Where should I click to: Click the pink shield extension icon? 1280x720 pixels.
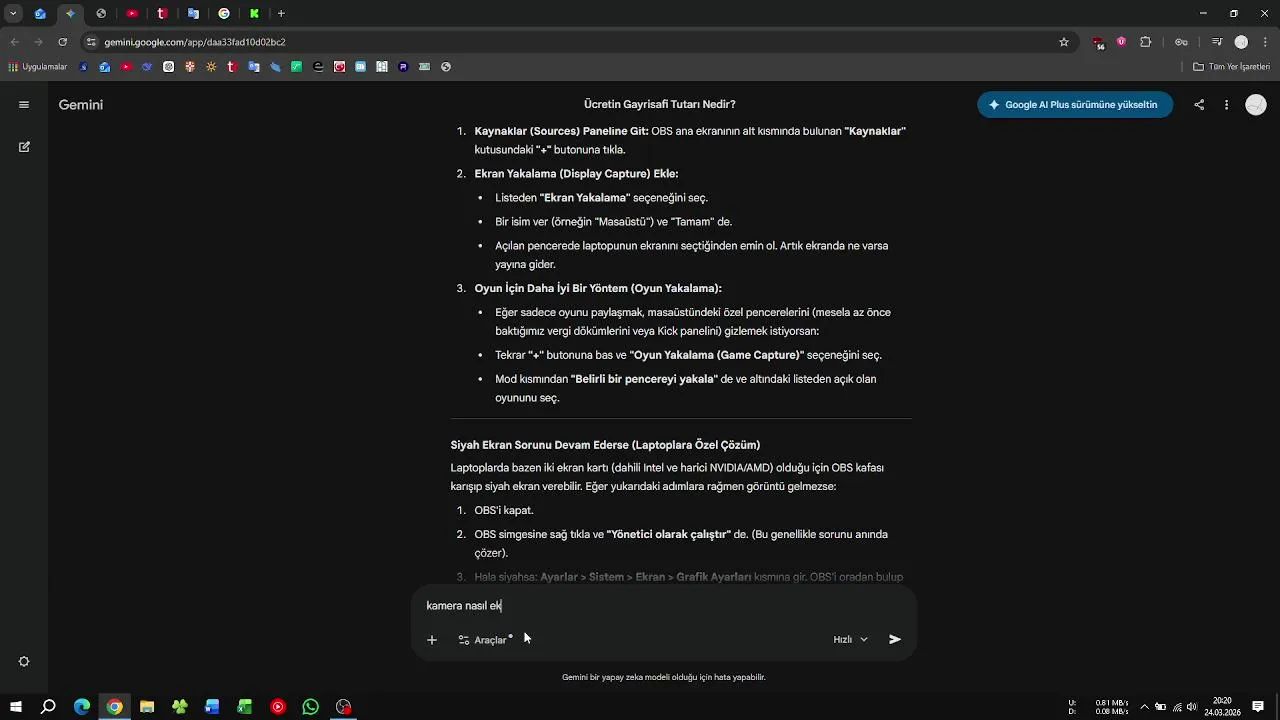point(1121,42)
